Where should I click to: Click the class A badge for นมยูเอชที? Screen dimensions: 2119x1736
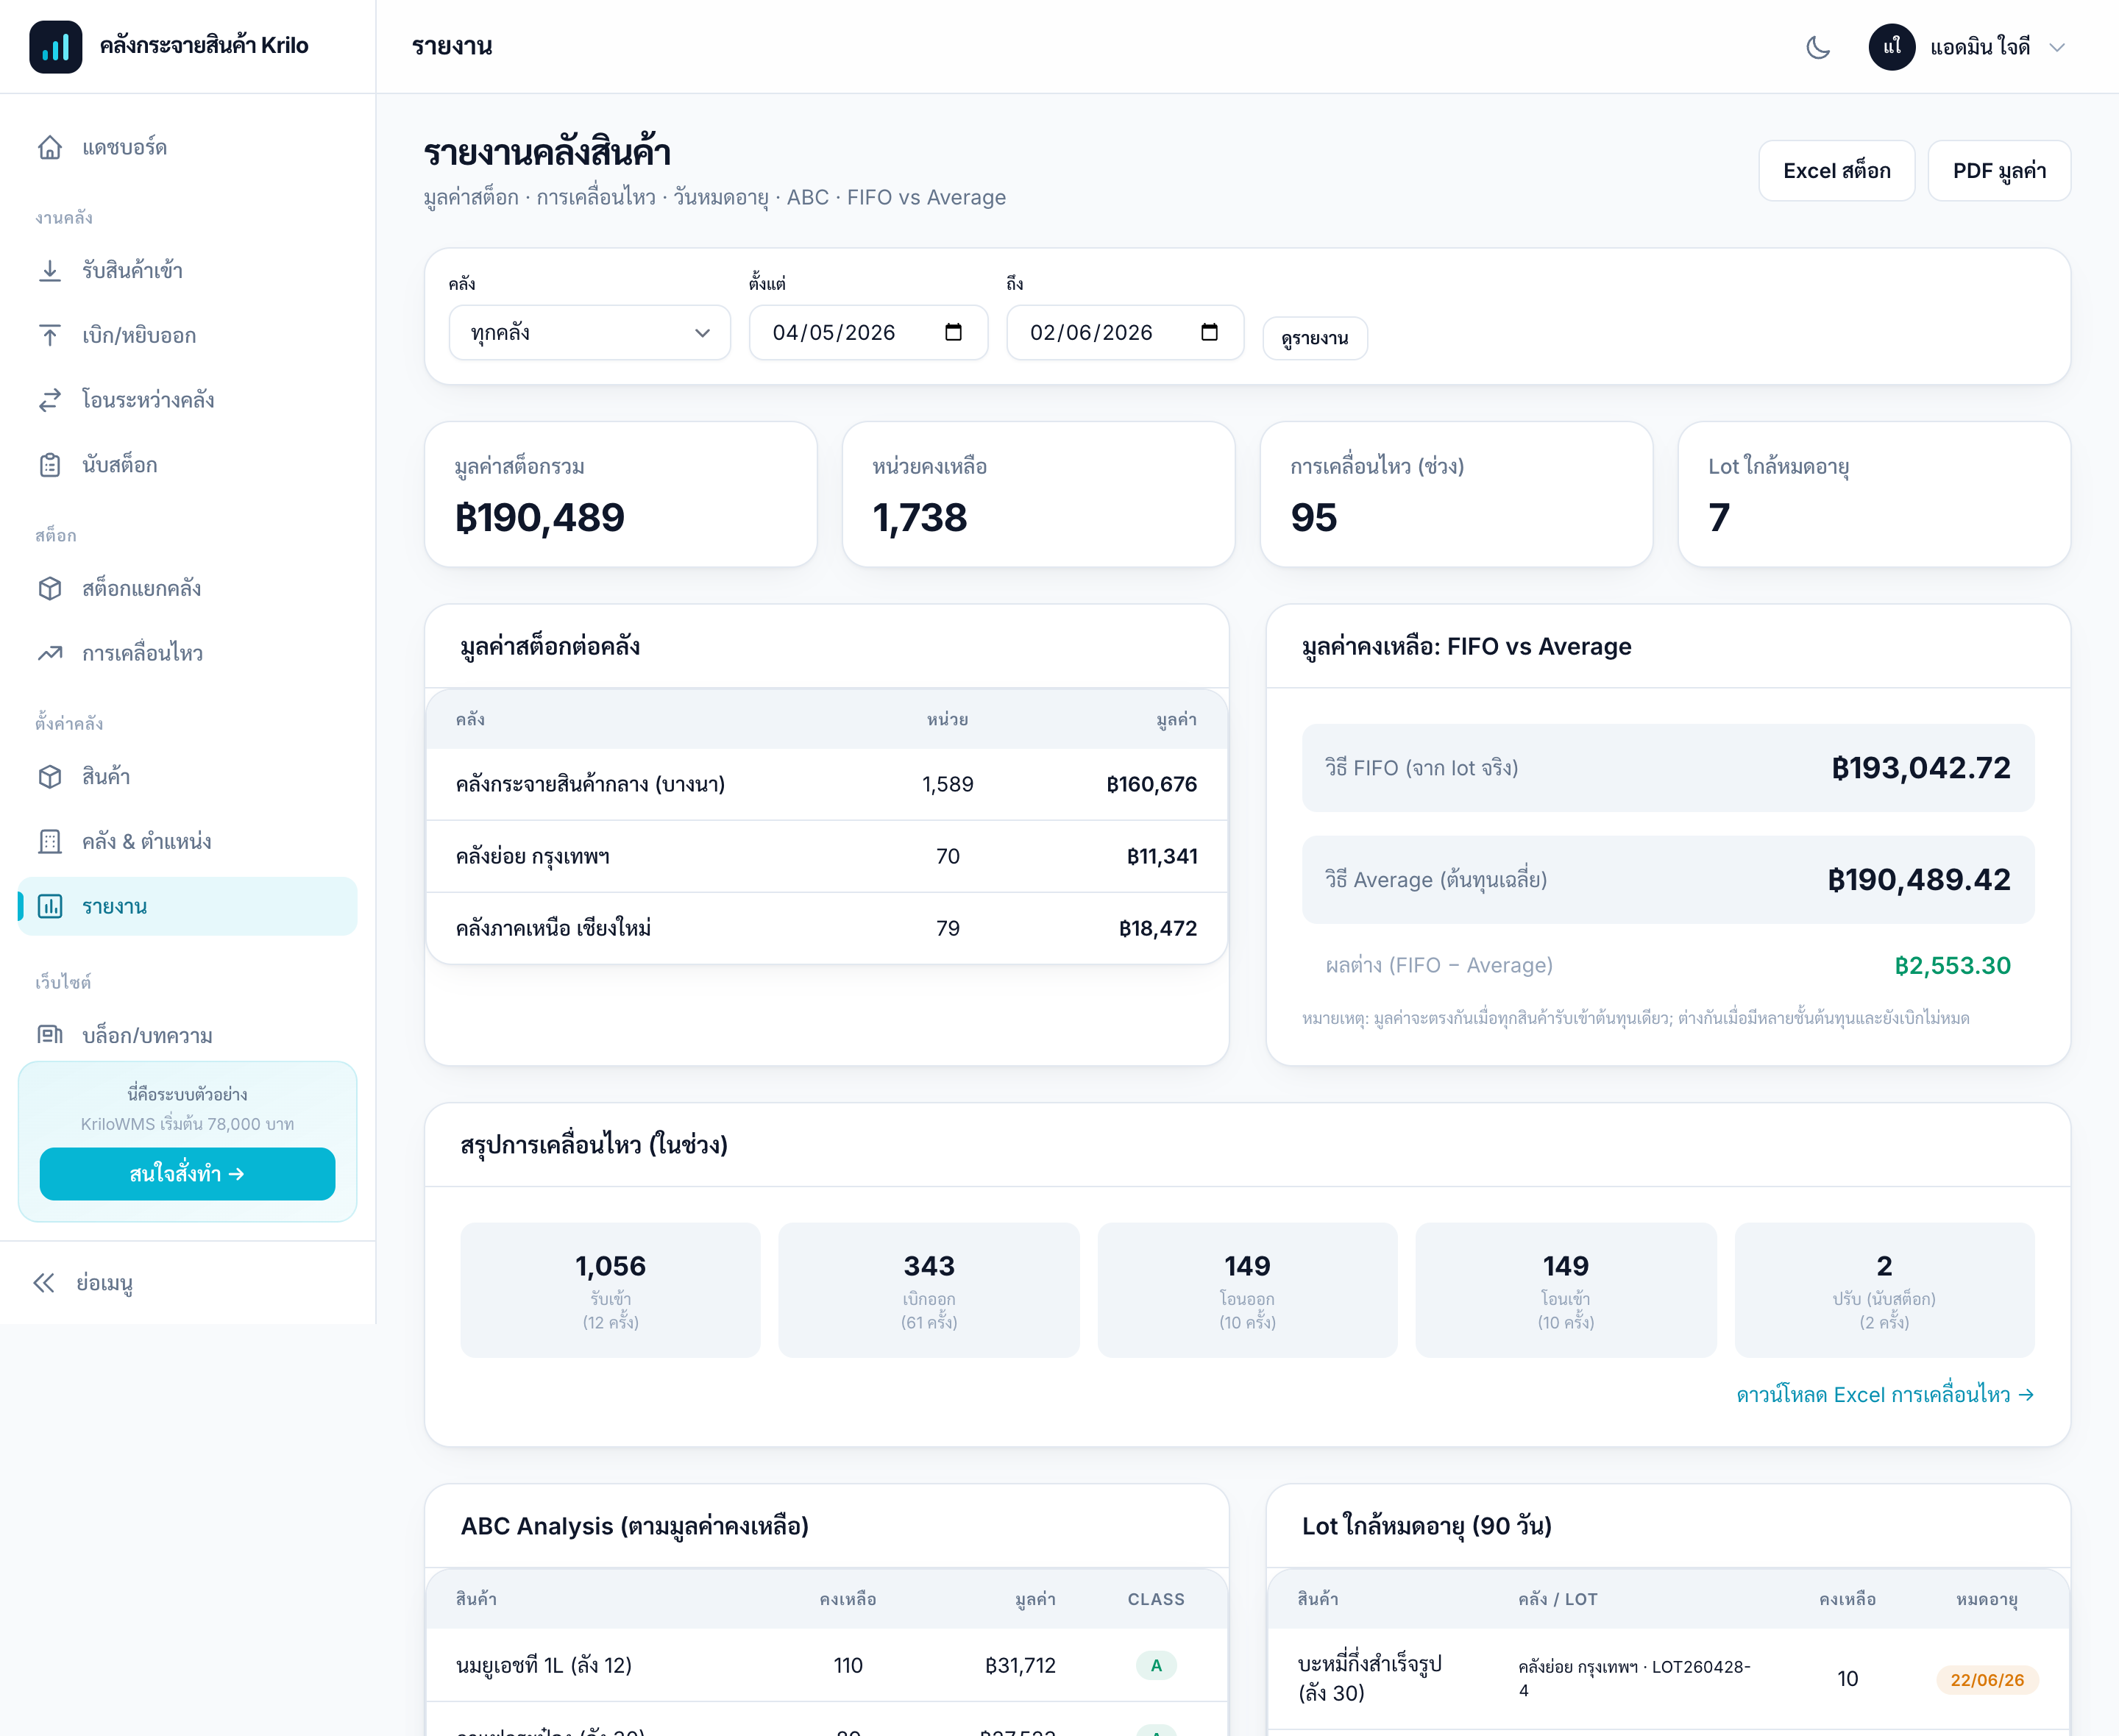1156,1665
